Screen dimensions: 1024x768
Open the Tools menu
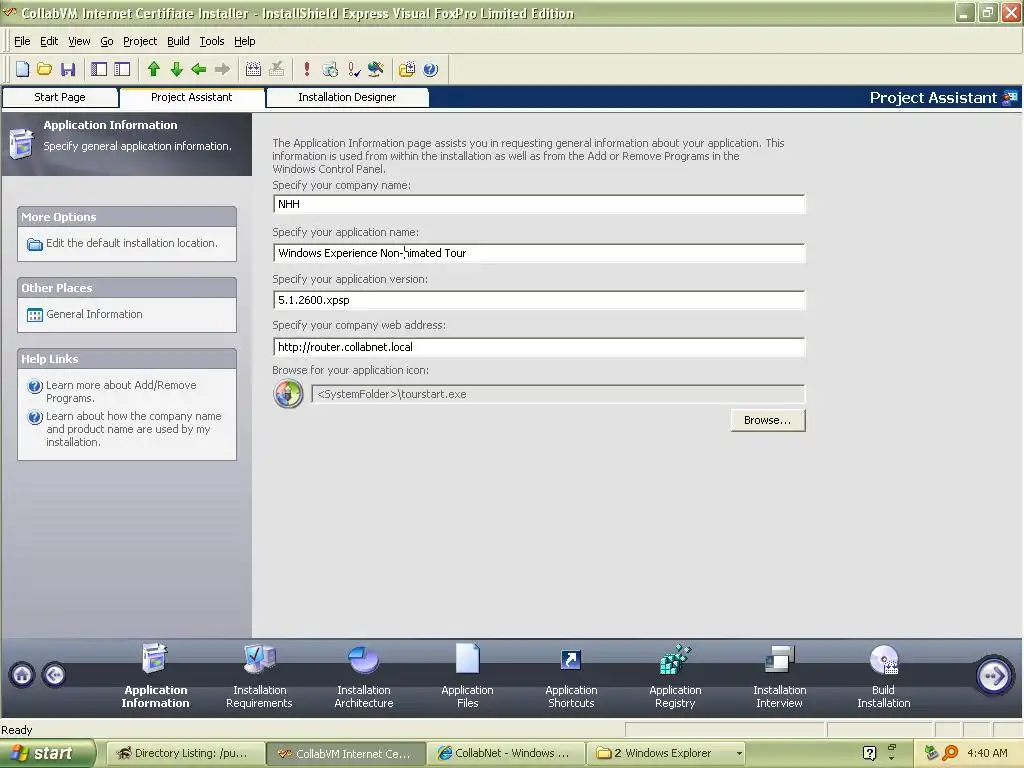coord(212,41)
